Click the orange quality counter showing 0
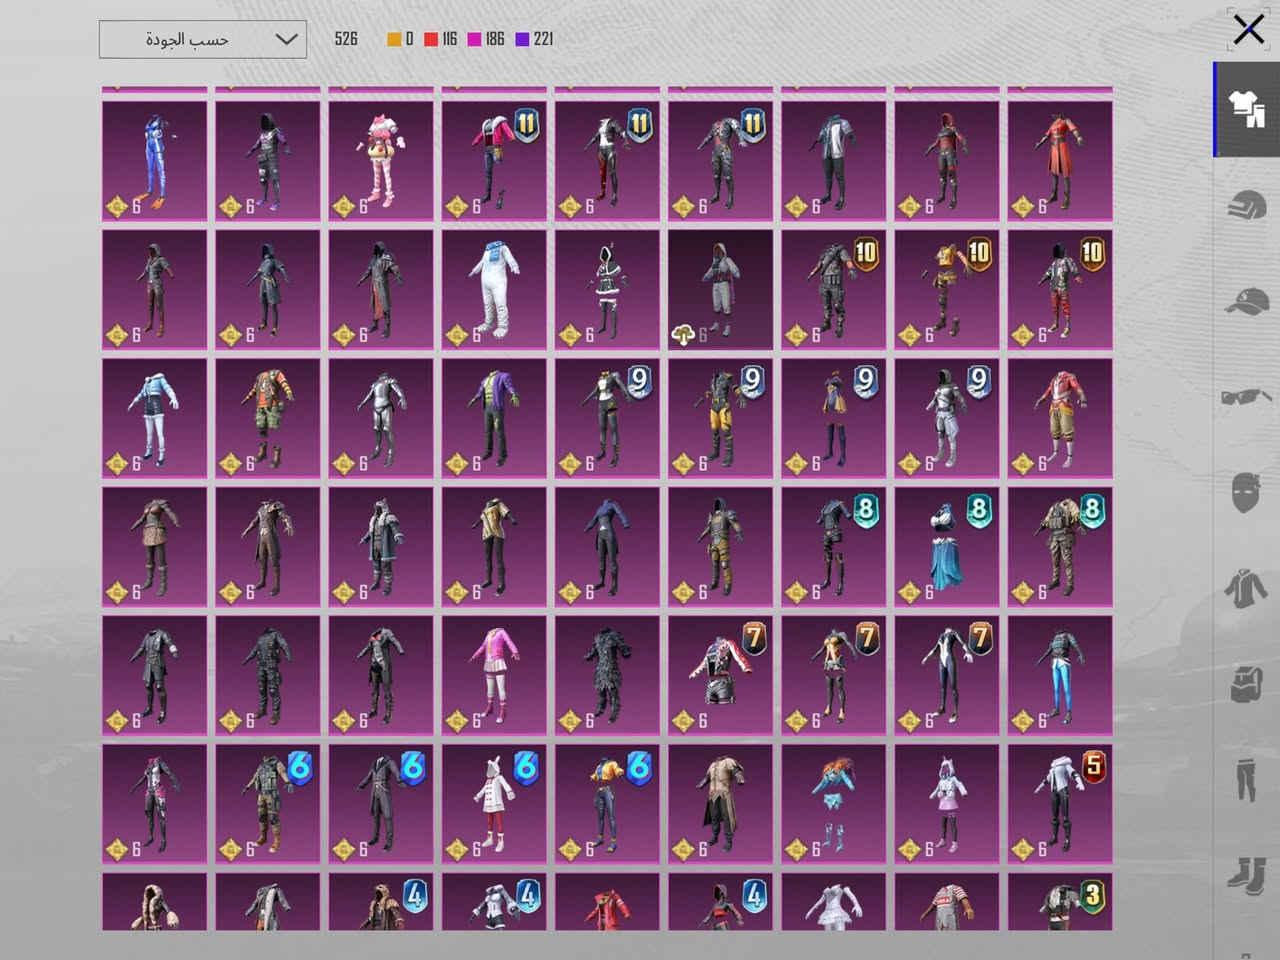The image size is (1280, 960). (x=401, y=39)
